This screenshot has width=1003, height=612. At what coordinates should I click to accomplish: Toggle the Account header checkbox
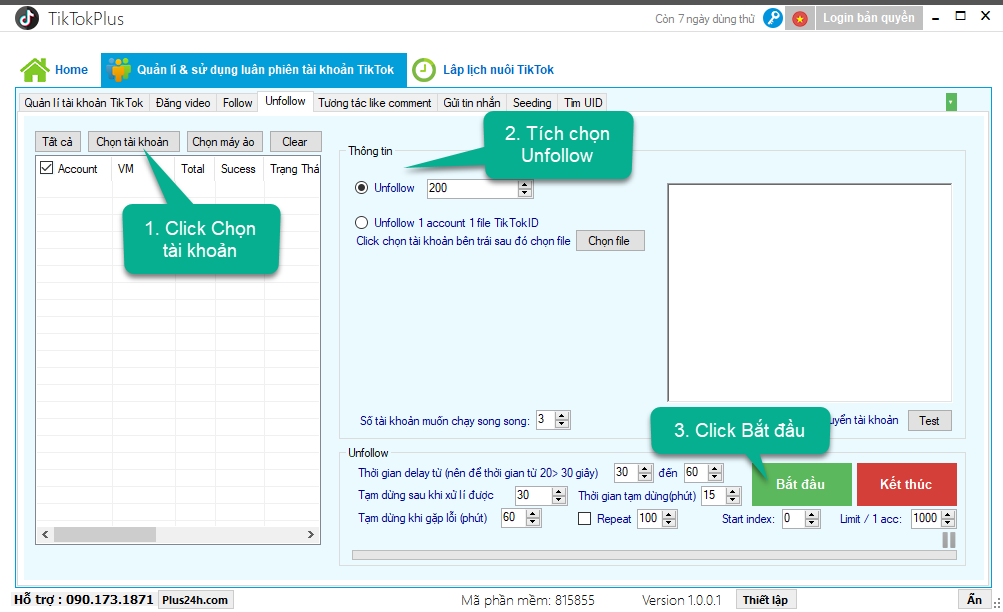tap(46, 169)
